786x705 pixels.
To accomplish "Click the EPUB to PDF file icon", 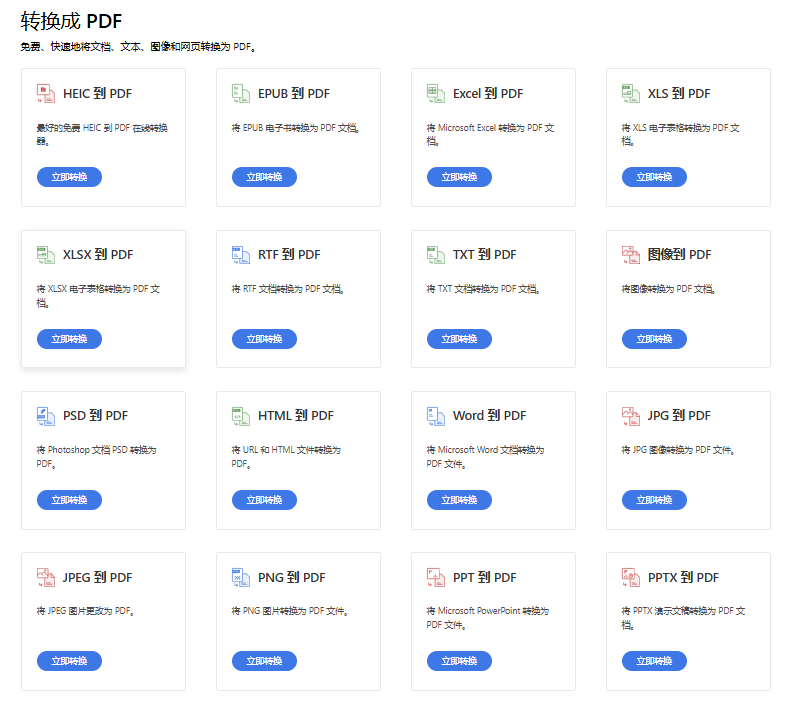I will pos(240,94).
